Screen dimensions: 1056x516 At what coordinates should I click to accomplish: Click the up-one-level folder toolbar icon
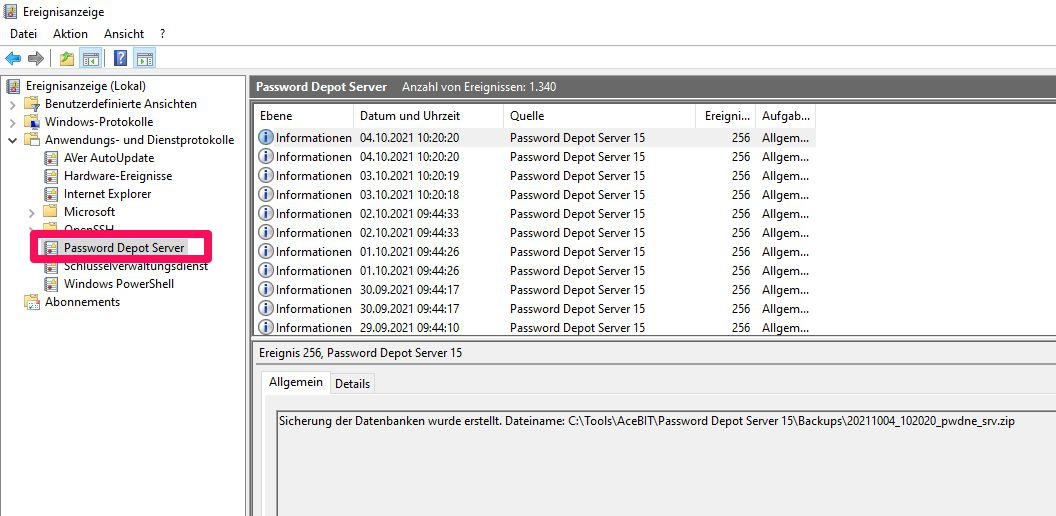(x=67, y=59)
